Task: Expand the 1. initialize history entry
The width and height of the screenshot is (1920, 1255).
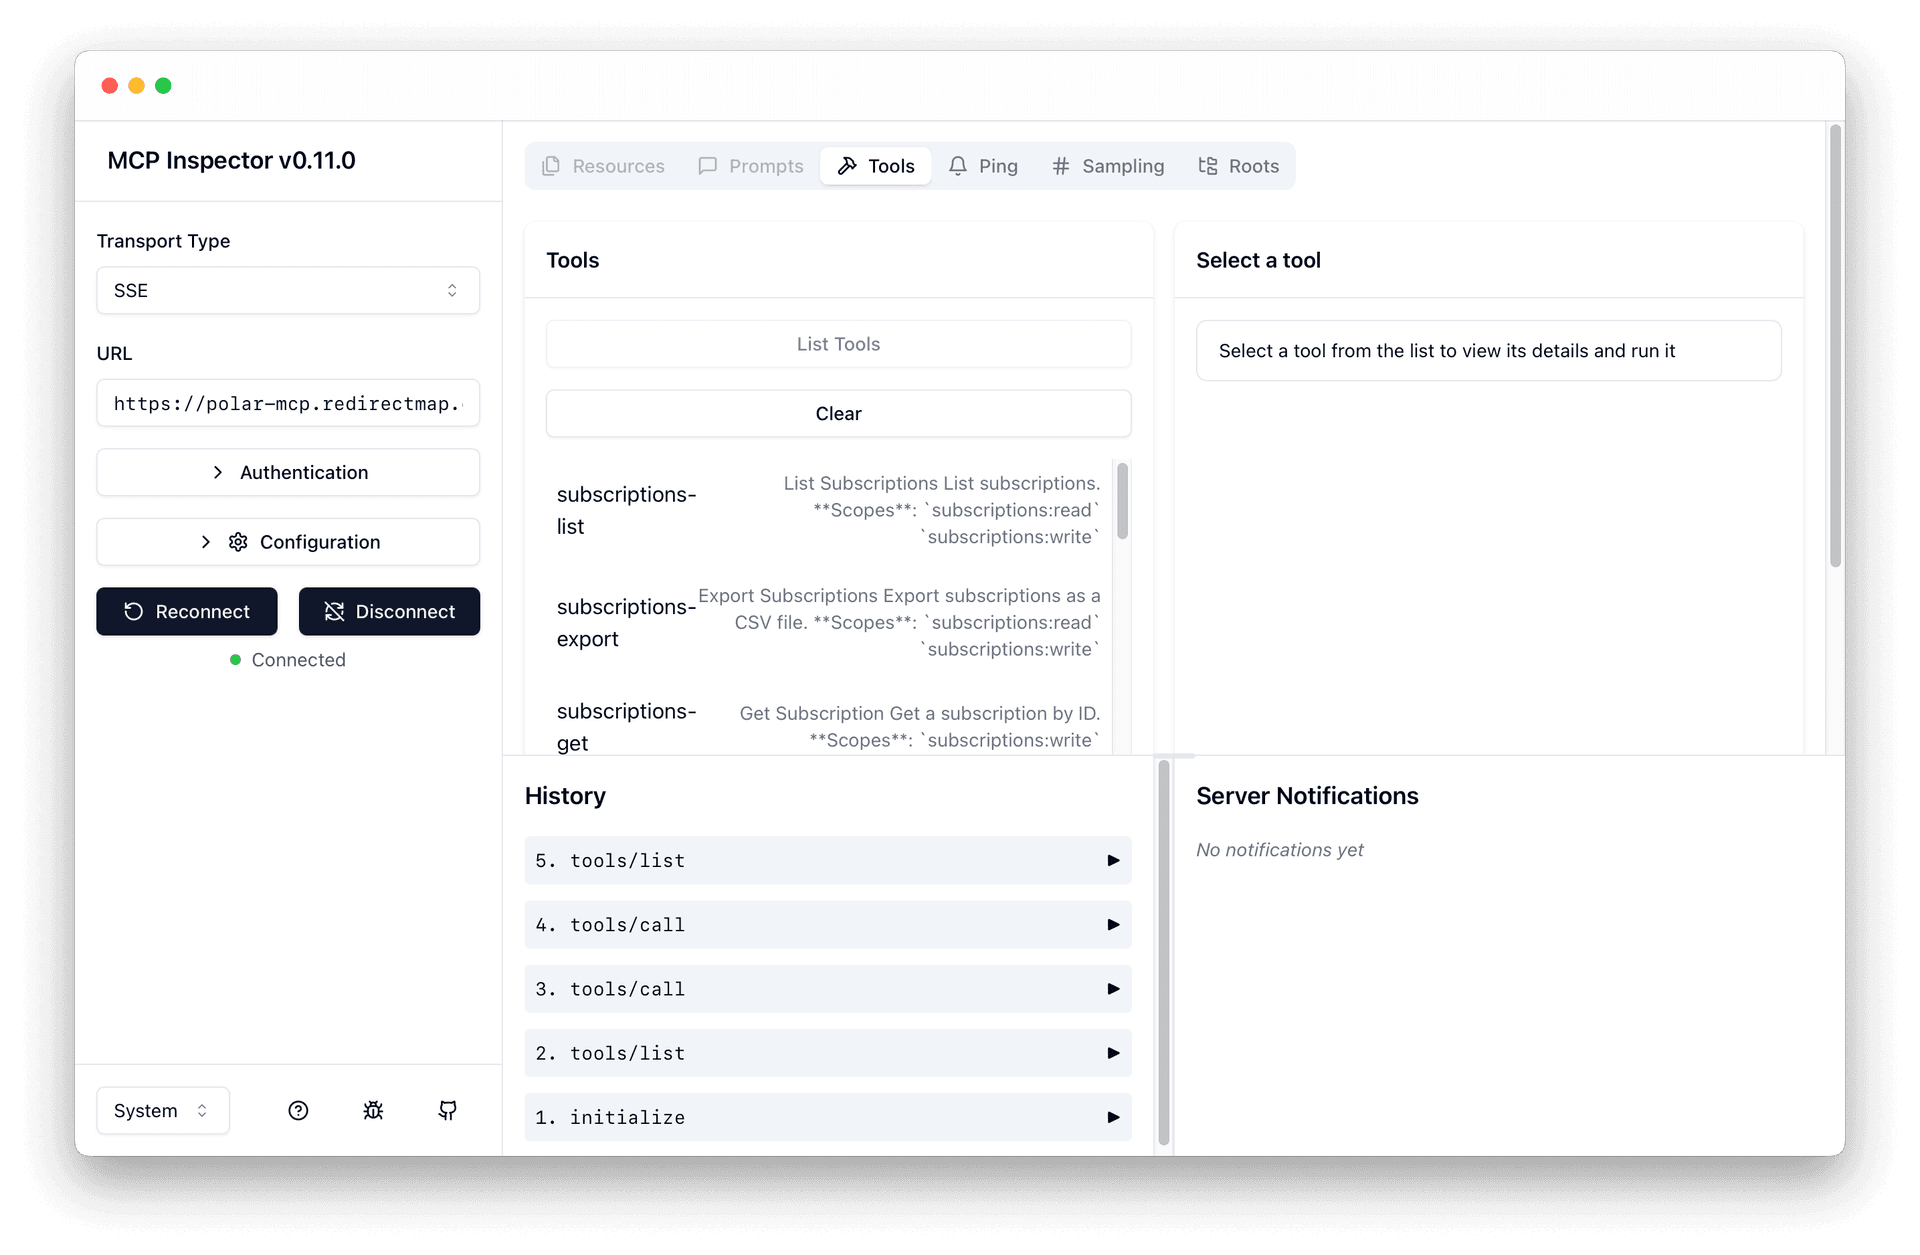Action: tap(827, 1117)
